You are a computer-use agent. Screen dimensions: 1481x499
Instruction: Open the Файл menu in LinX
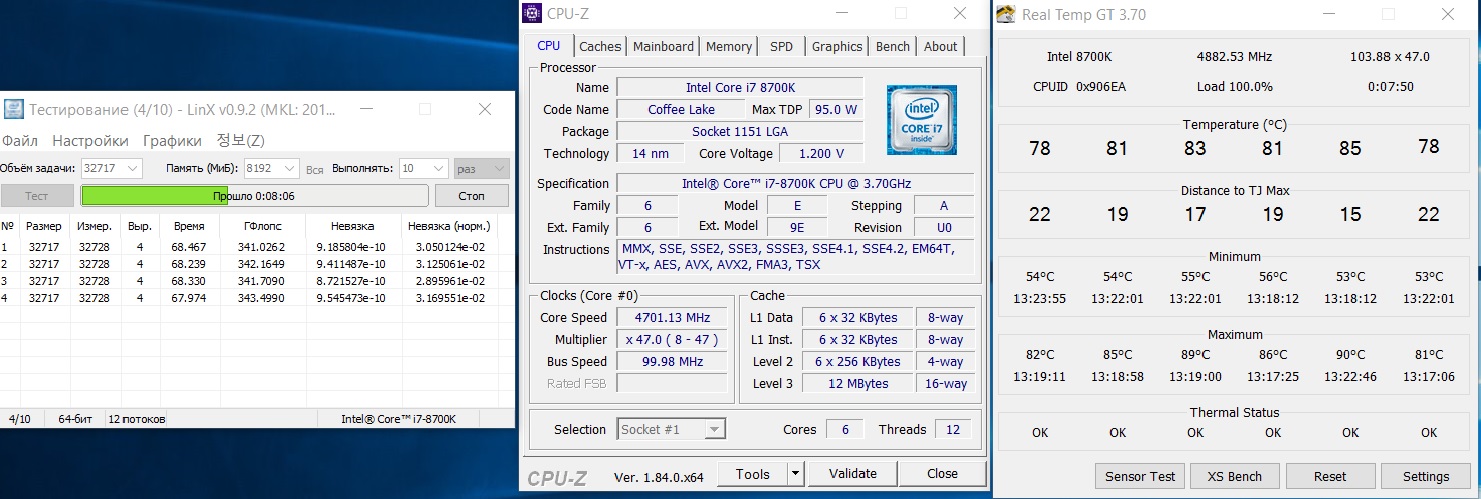click(20, 140)
